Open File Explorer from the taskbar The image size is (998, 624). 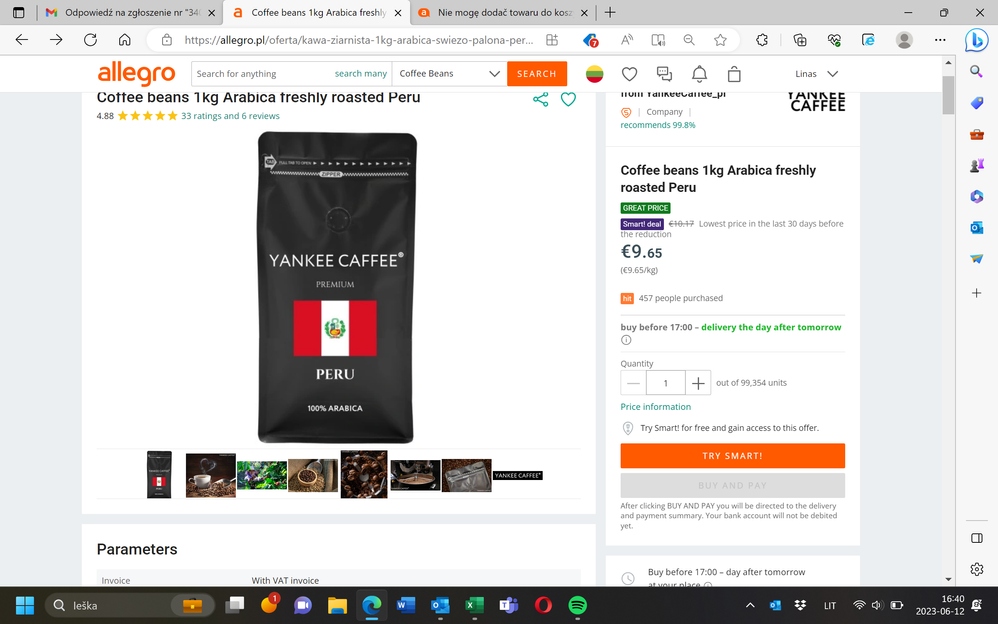coord(337,605)
